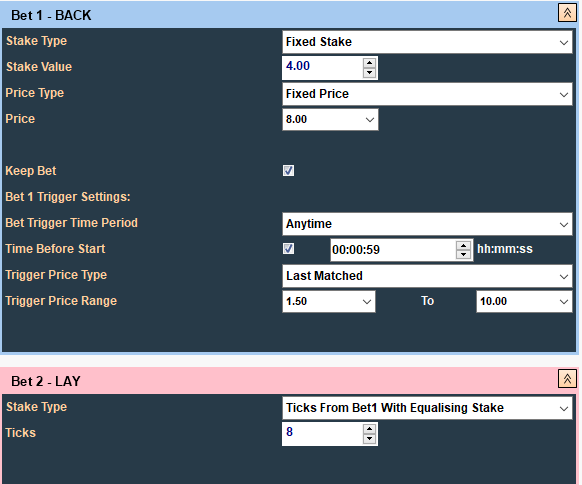
Task: Open the Price 8.00 dropdown
Action: tap(330, 119)
